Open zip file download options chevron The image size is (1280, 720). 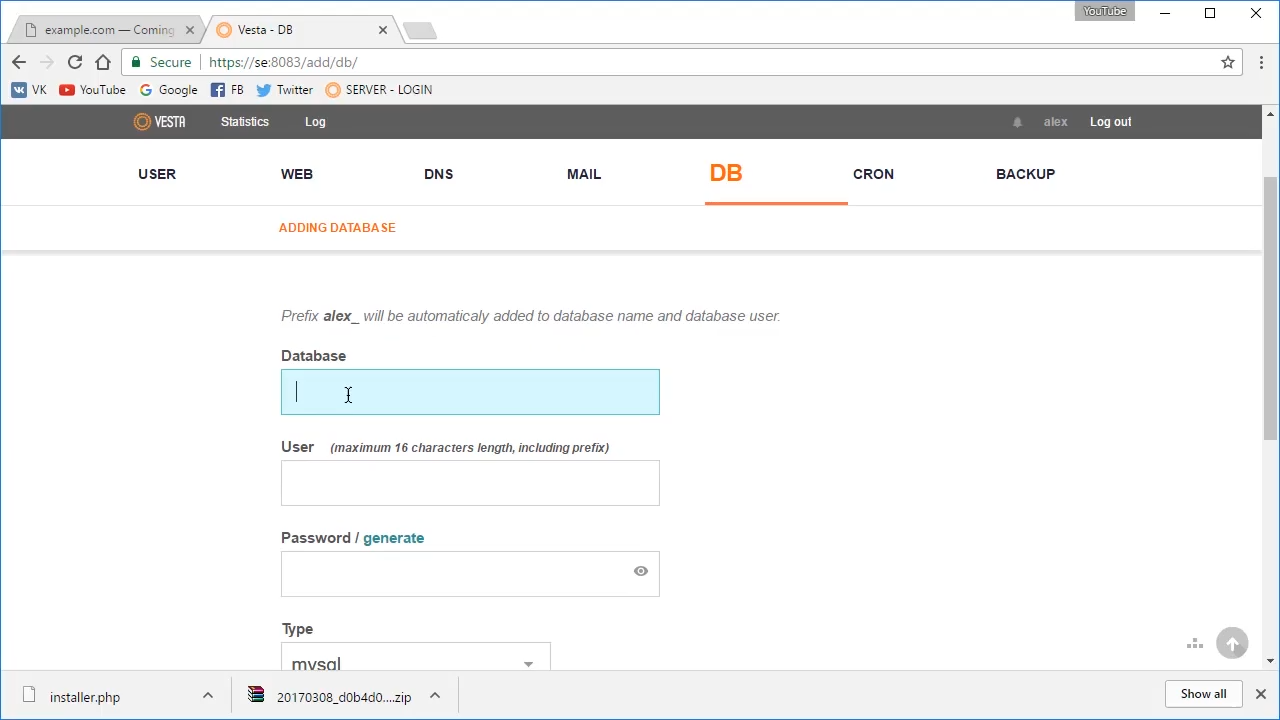[x=435, y=696]
